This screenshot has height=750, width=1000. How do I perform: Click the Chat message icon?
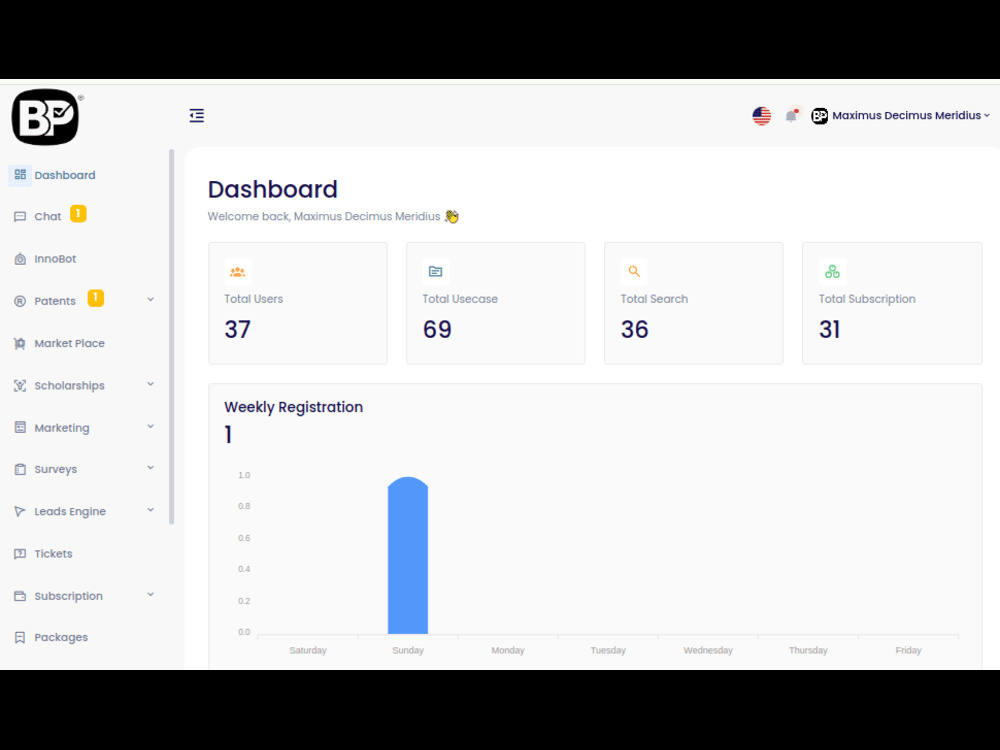click(20, 217)
